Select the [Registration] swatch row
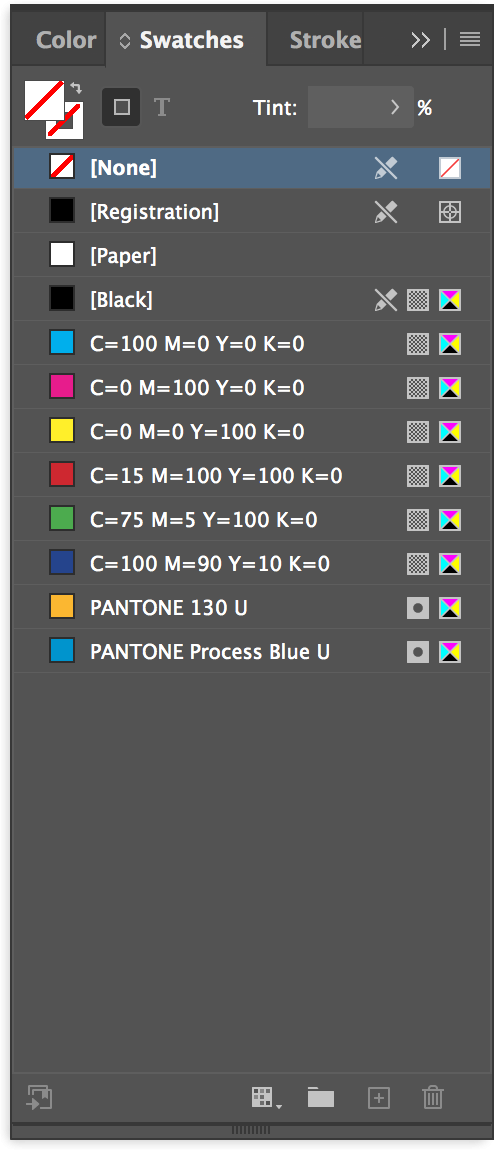 pos(252,212)
